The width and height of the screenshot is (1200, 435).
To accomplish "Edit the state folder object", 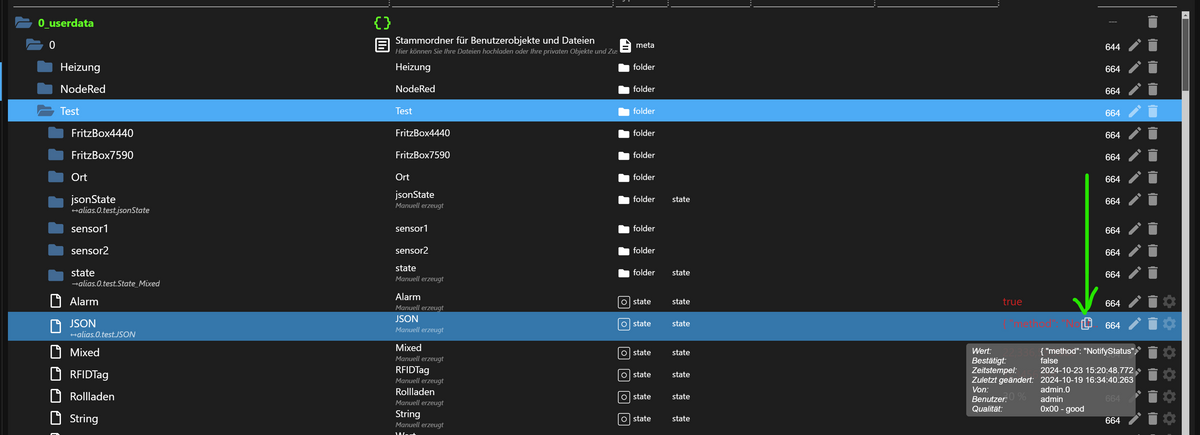I will (x=1134, y=273).
